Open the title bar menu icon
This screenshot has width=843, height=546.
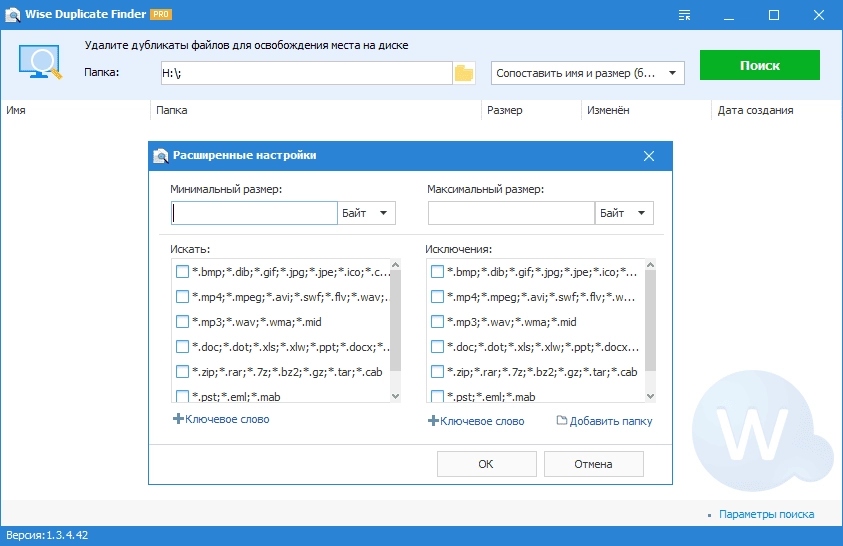pyautogui.click(x=684, y=15)
